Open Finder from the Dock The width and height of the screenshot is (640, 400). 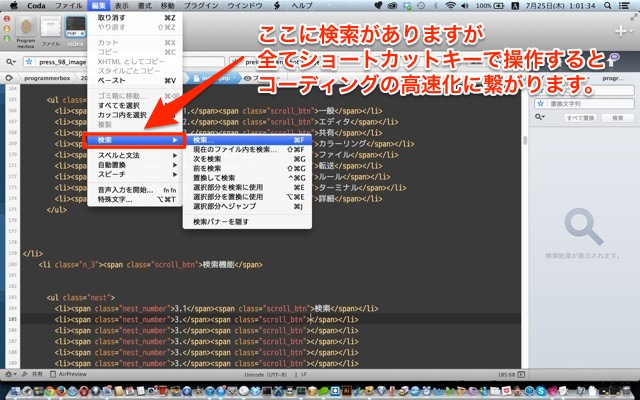click(x=16, y=391)
